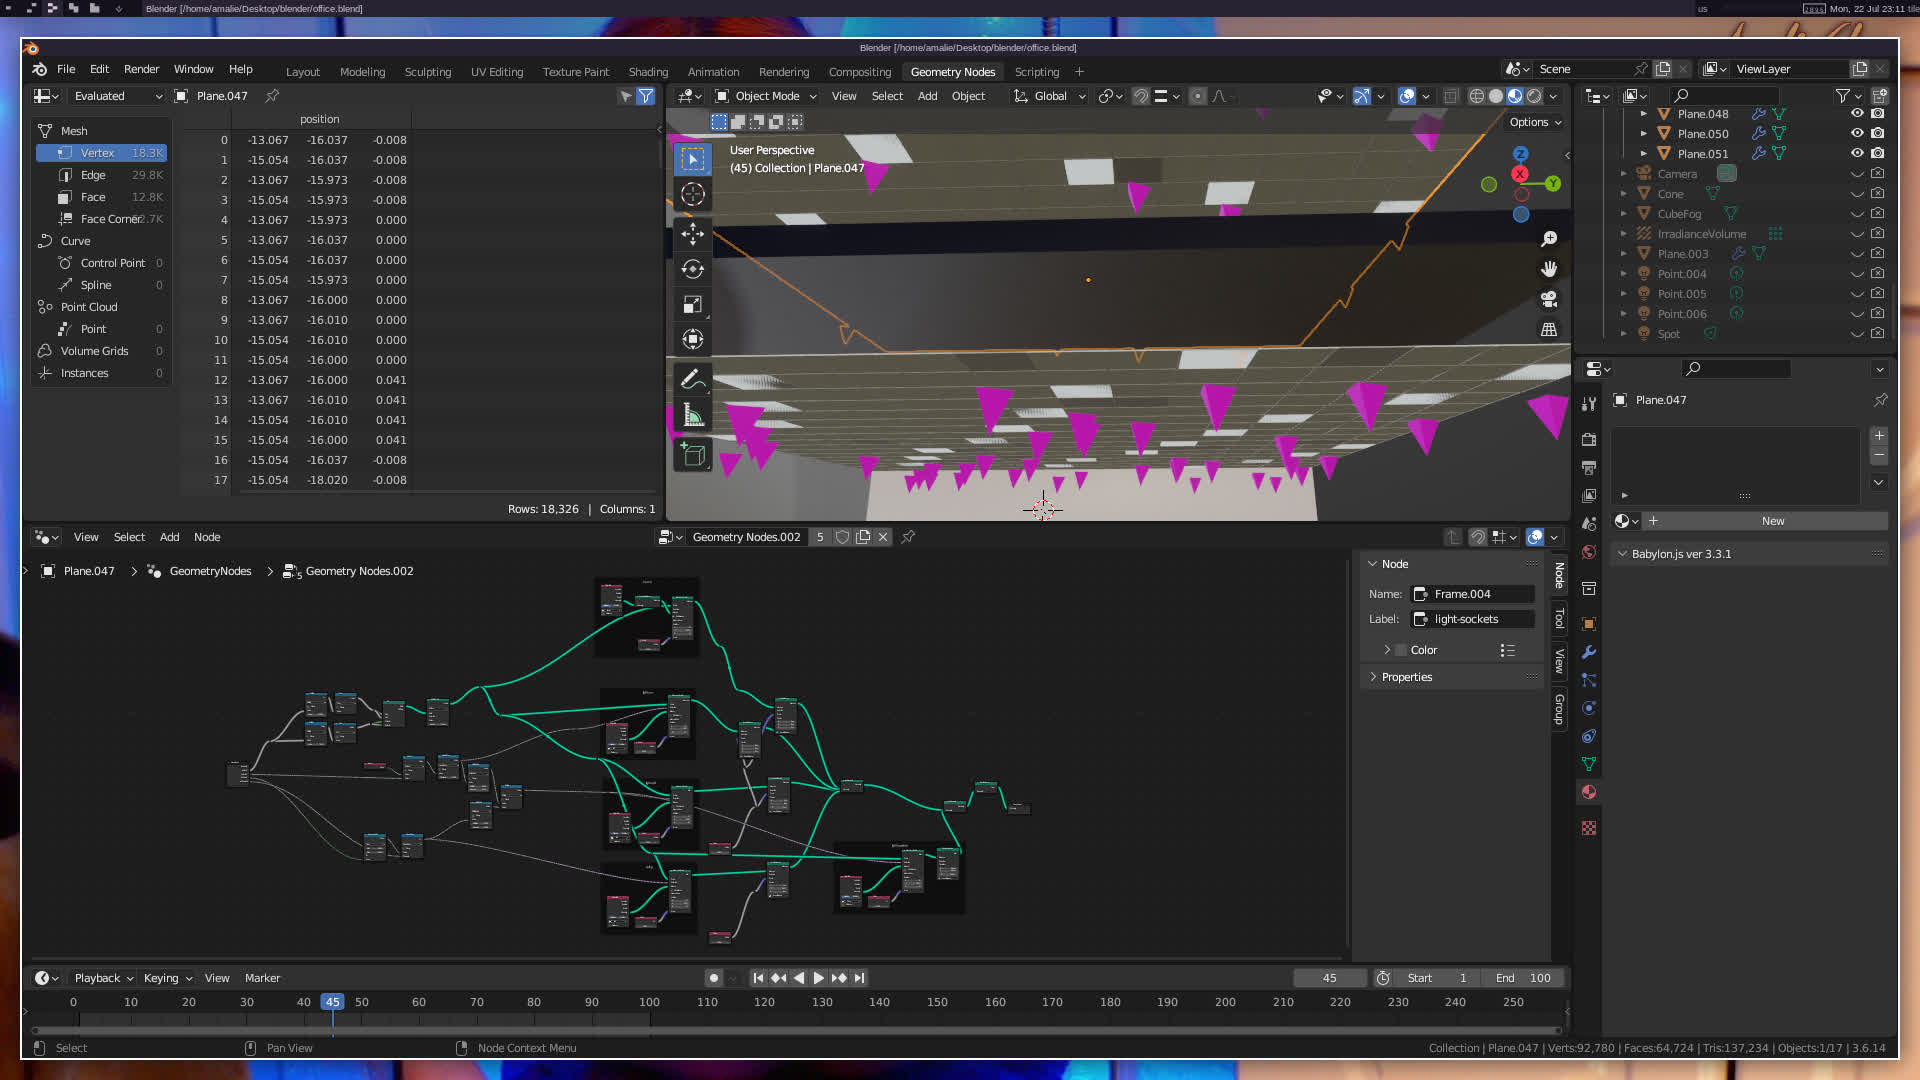Click the Add Cube tool icon
This screenshot has width=1920, height=1080.
pyautogui.click(x=692, y=455)
